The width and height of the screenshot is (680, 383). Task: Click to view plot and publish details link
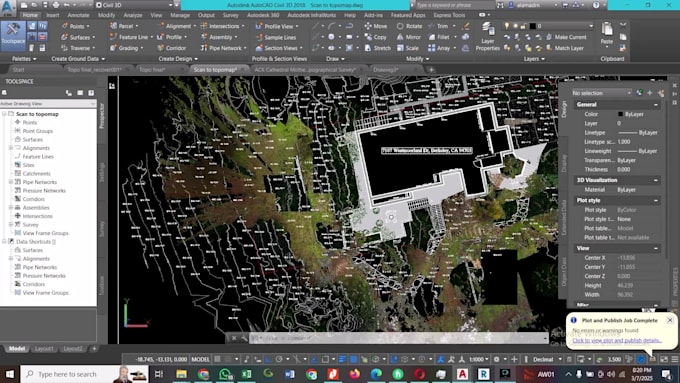tap(617, 340)
